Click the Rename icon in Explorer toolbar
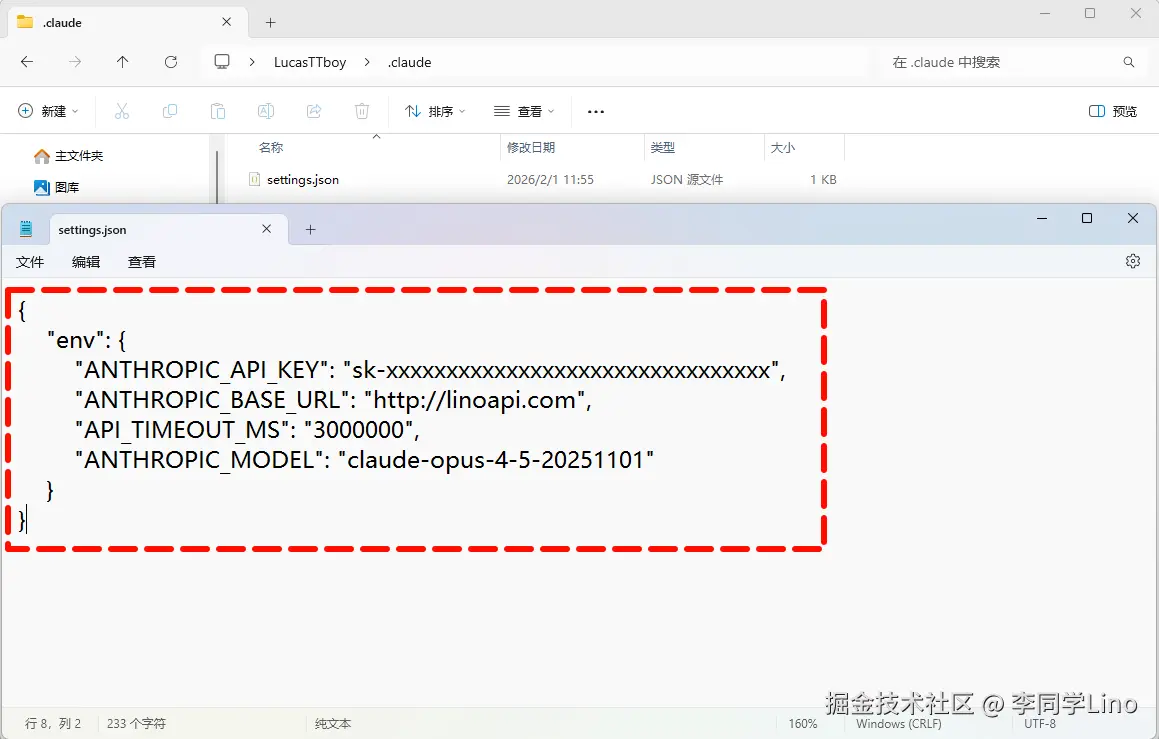Image resolution: width=1159 pixels, height=739 pixels. point(265,112)
